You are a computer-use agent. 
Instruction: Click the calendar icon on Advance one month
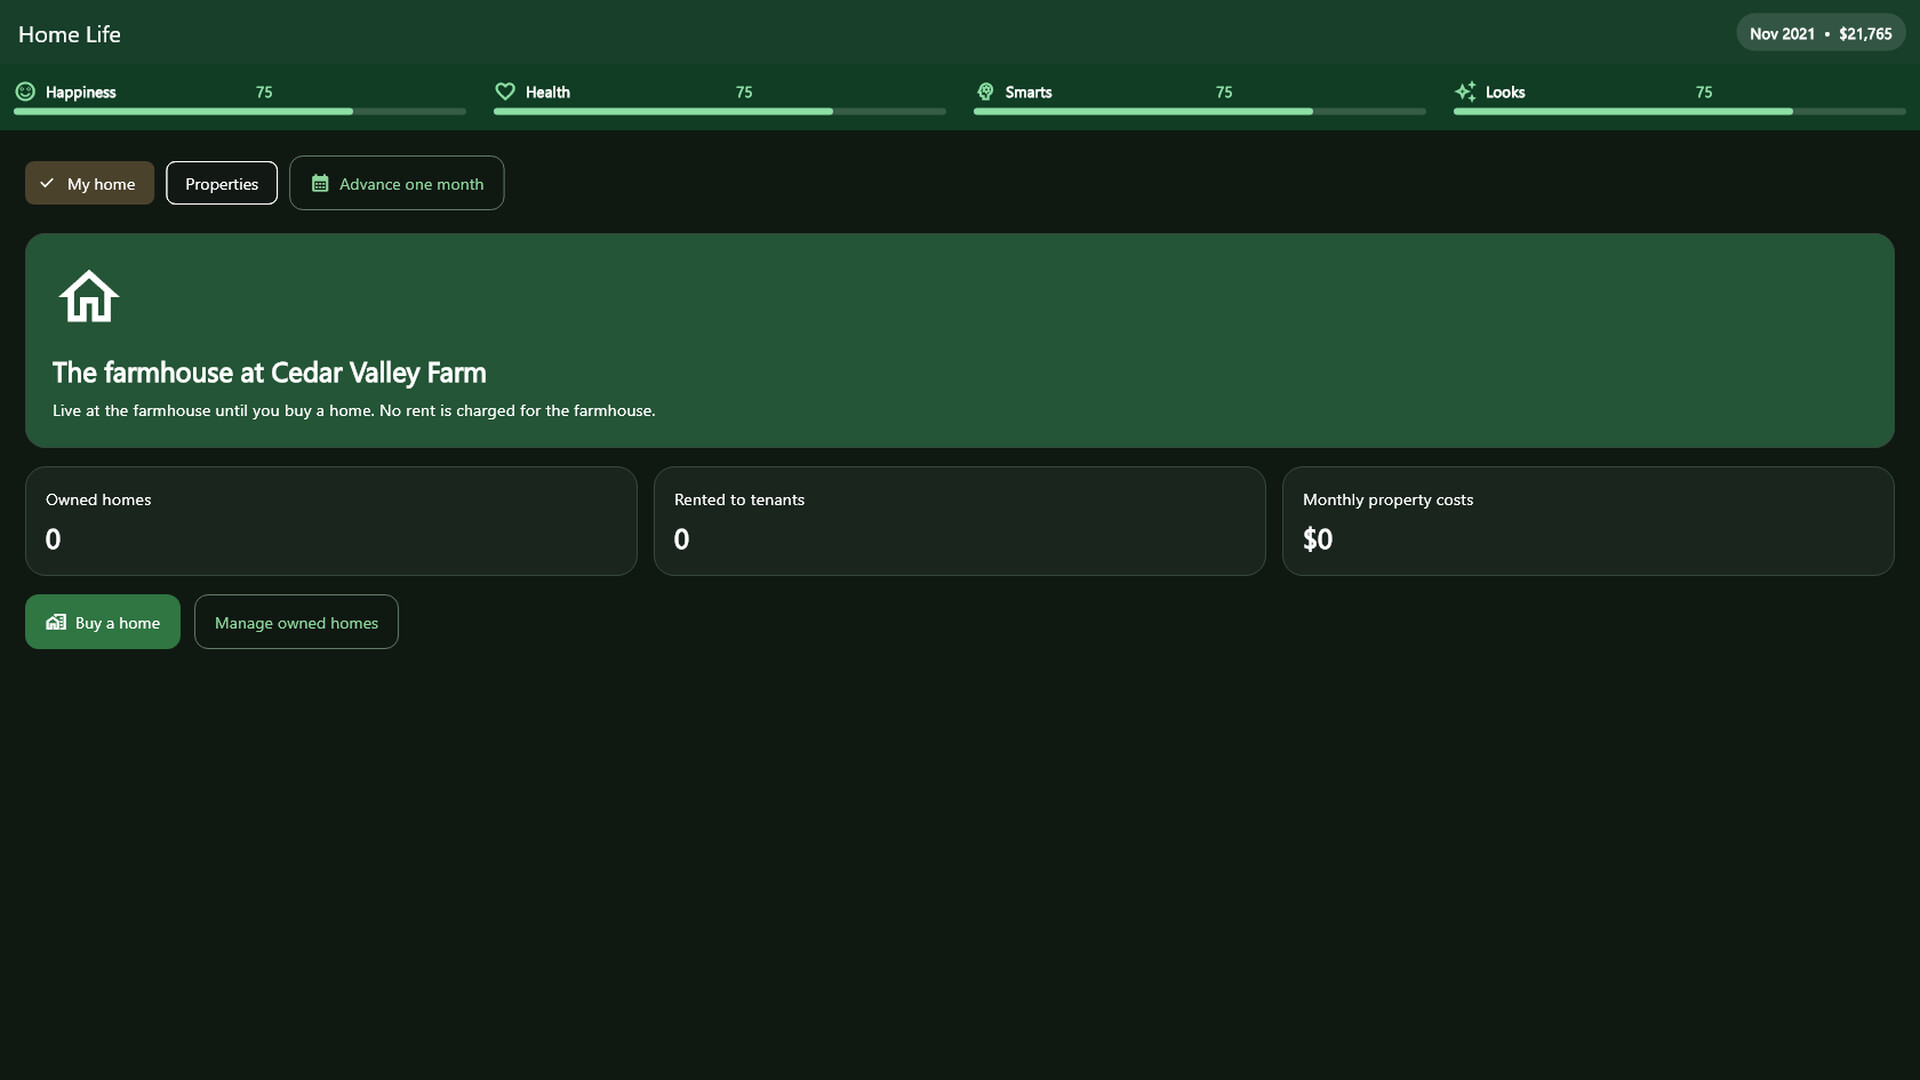coord(320,183)
